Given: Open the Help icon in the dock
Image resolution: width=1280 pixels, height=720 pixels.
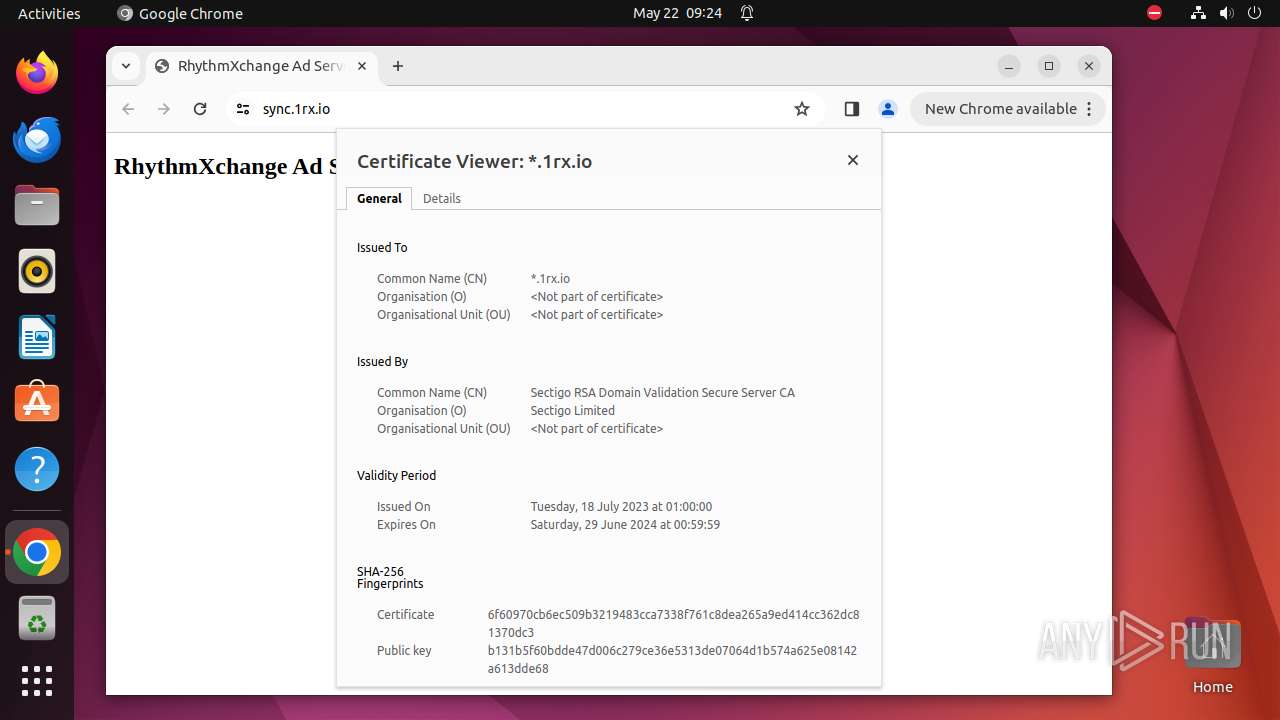Looking at the screenshot, I should point(37,469).
